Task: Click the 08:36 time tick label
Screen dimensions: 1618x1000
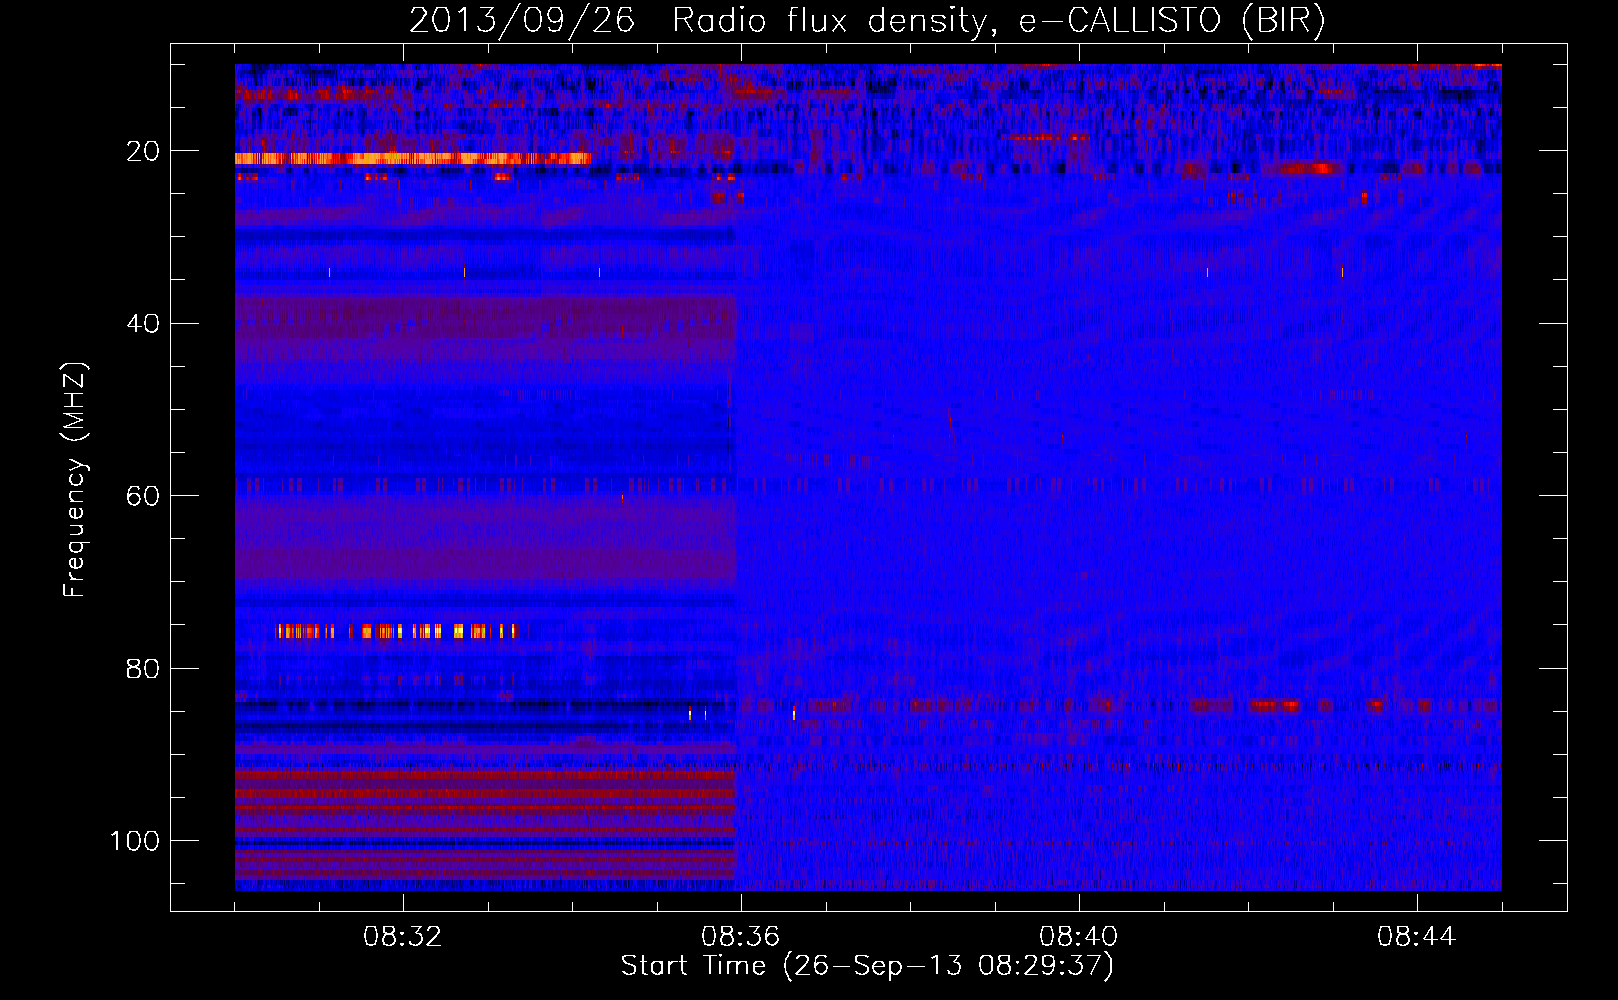Action: click(741, 937)
